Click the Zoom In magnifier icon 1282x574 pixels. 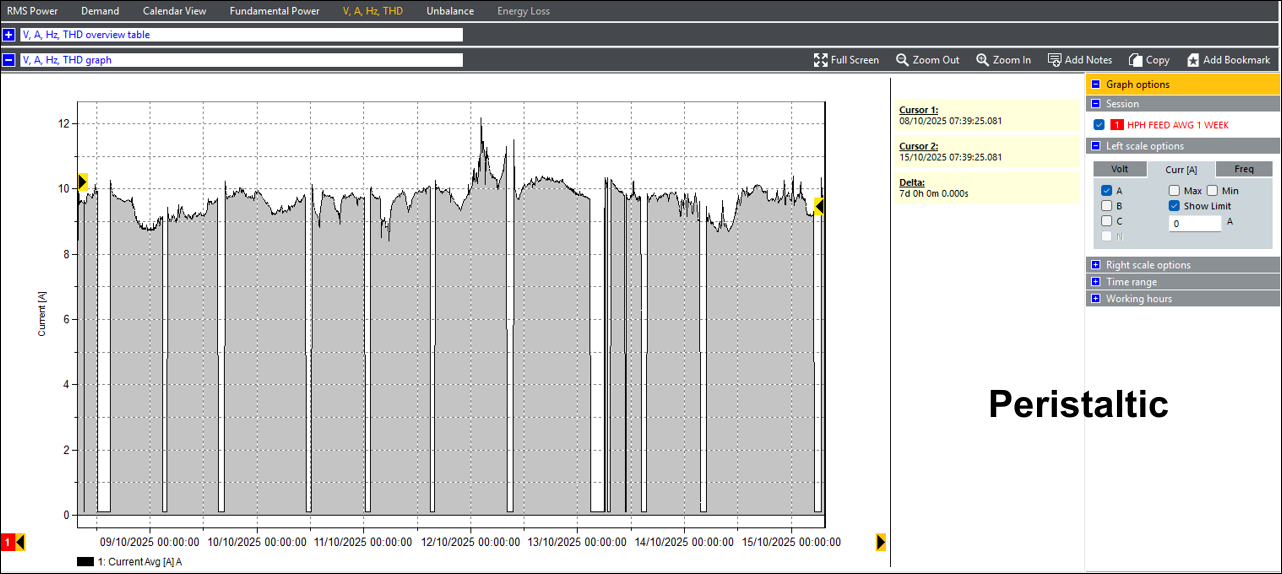point(982,60)
